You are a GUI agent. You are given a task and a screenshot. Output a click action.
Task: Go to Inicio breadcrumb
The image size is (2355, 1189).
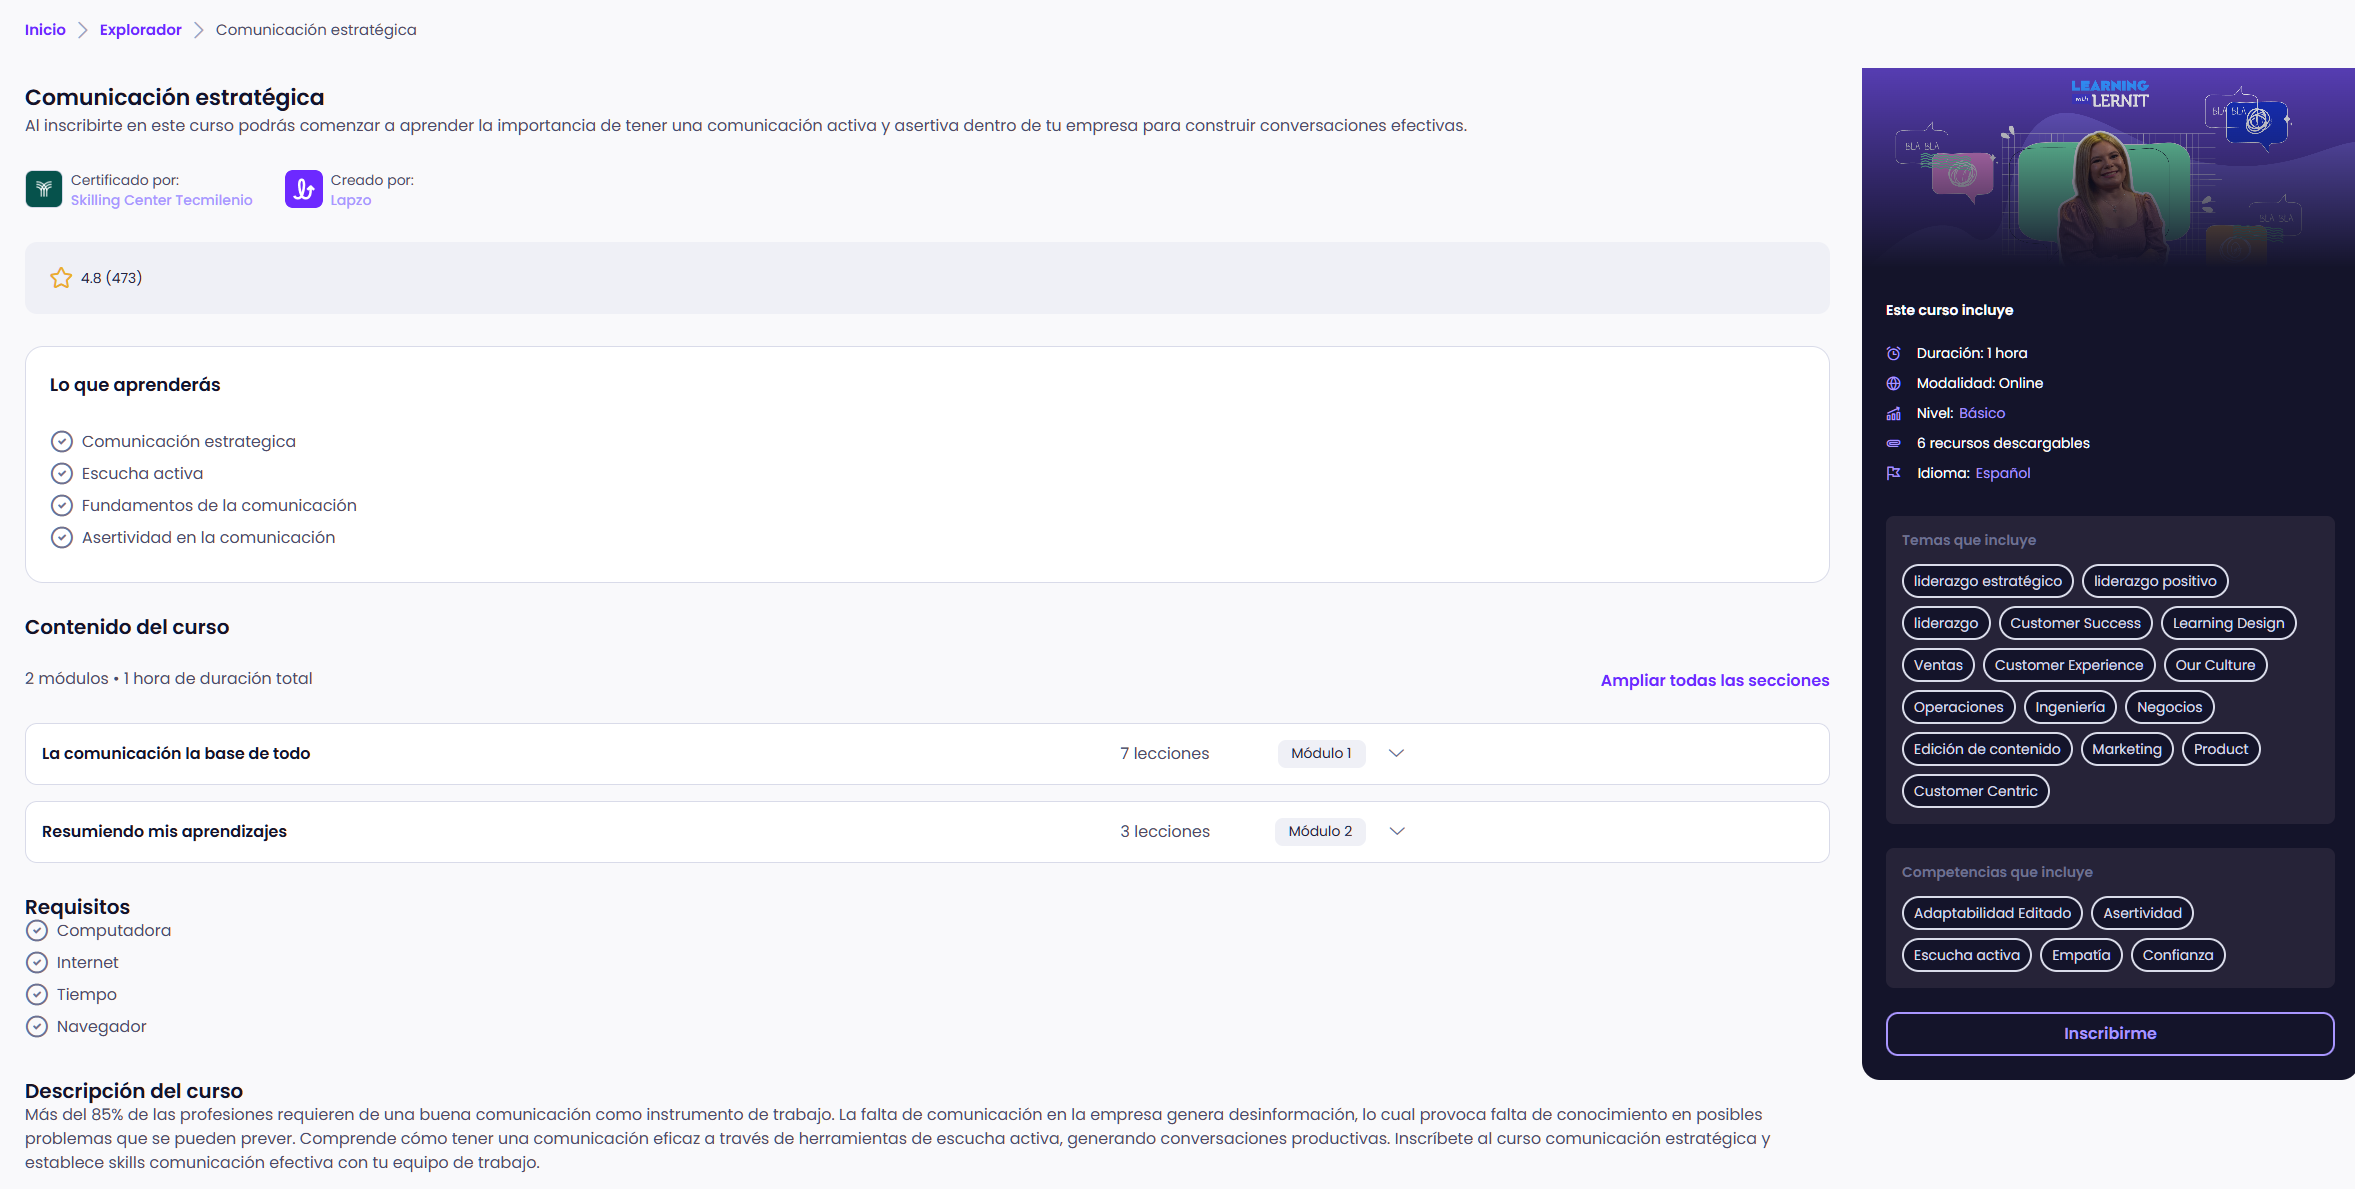click(x=45, y=30)
